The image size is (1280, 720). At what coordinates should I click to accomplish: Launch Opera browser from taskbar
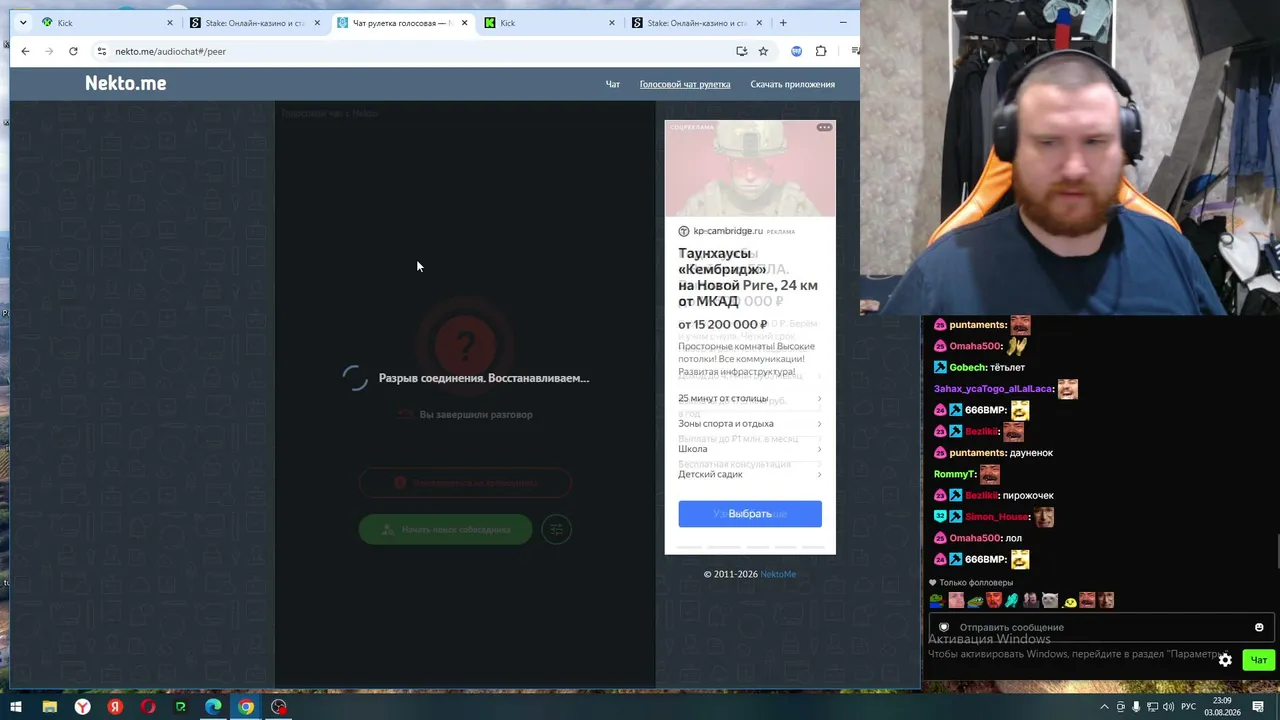coord(148,707)
